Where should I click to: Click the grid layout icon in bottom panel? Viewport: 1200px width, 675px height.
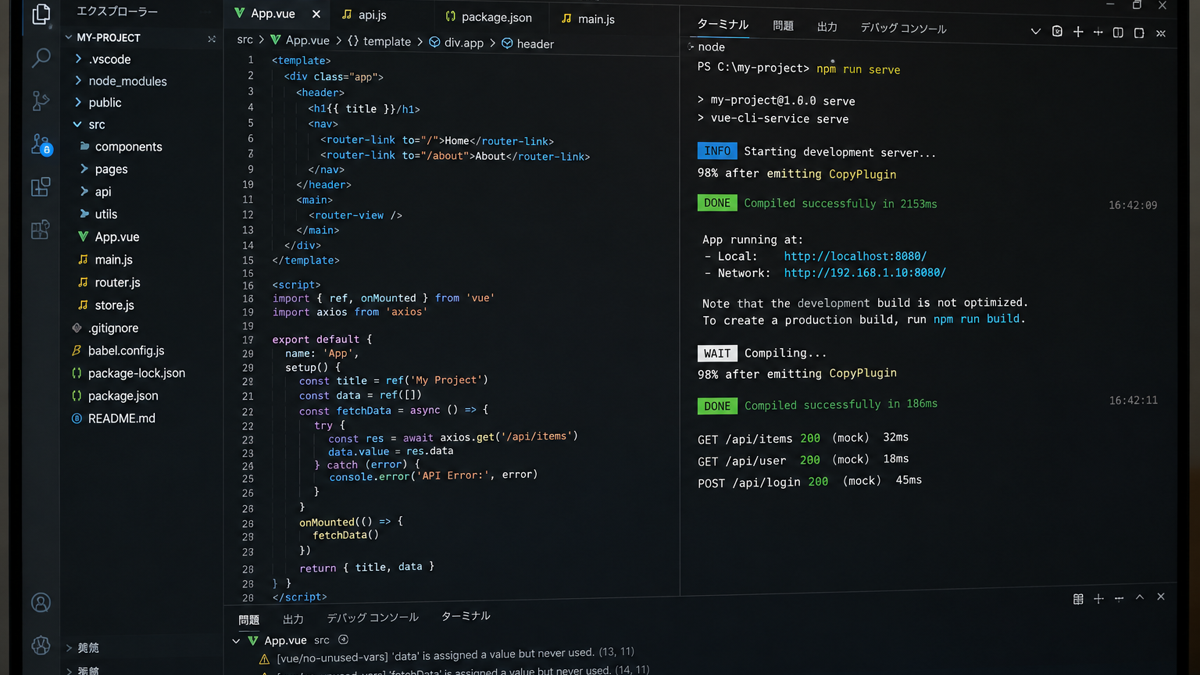pyautogui.click(x=1078, y=599)
